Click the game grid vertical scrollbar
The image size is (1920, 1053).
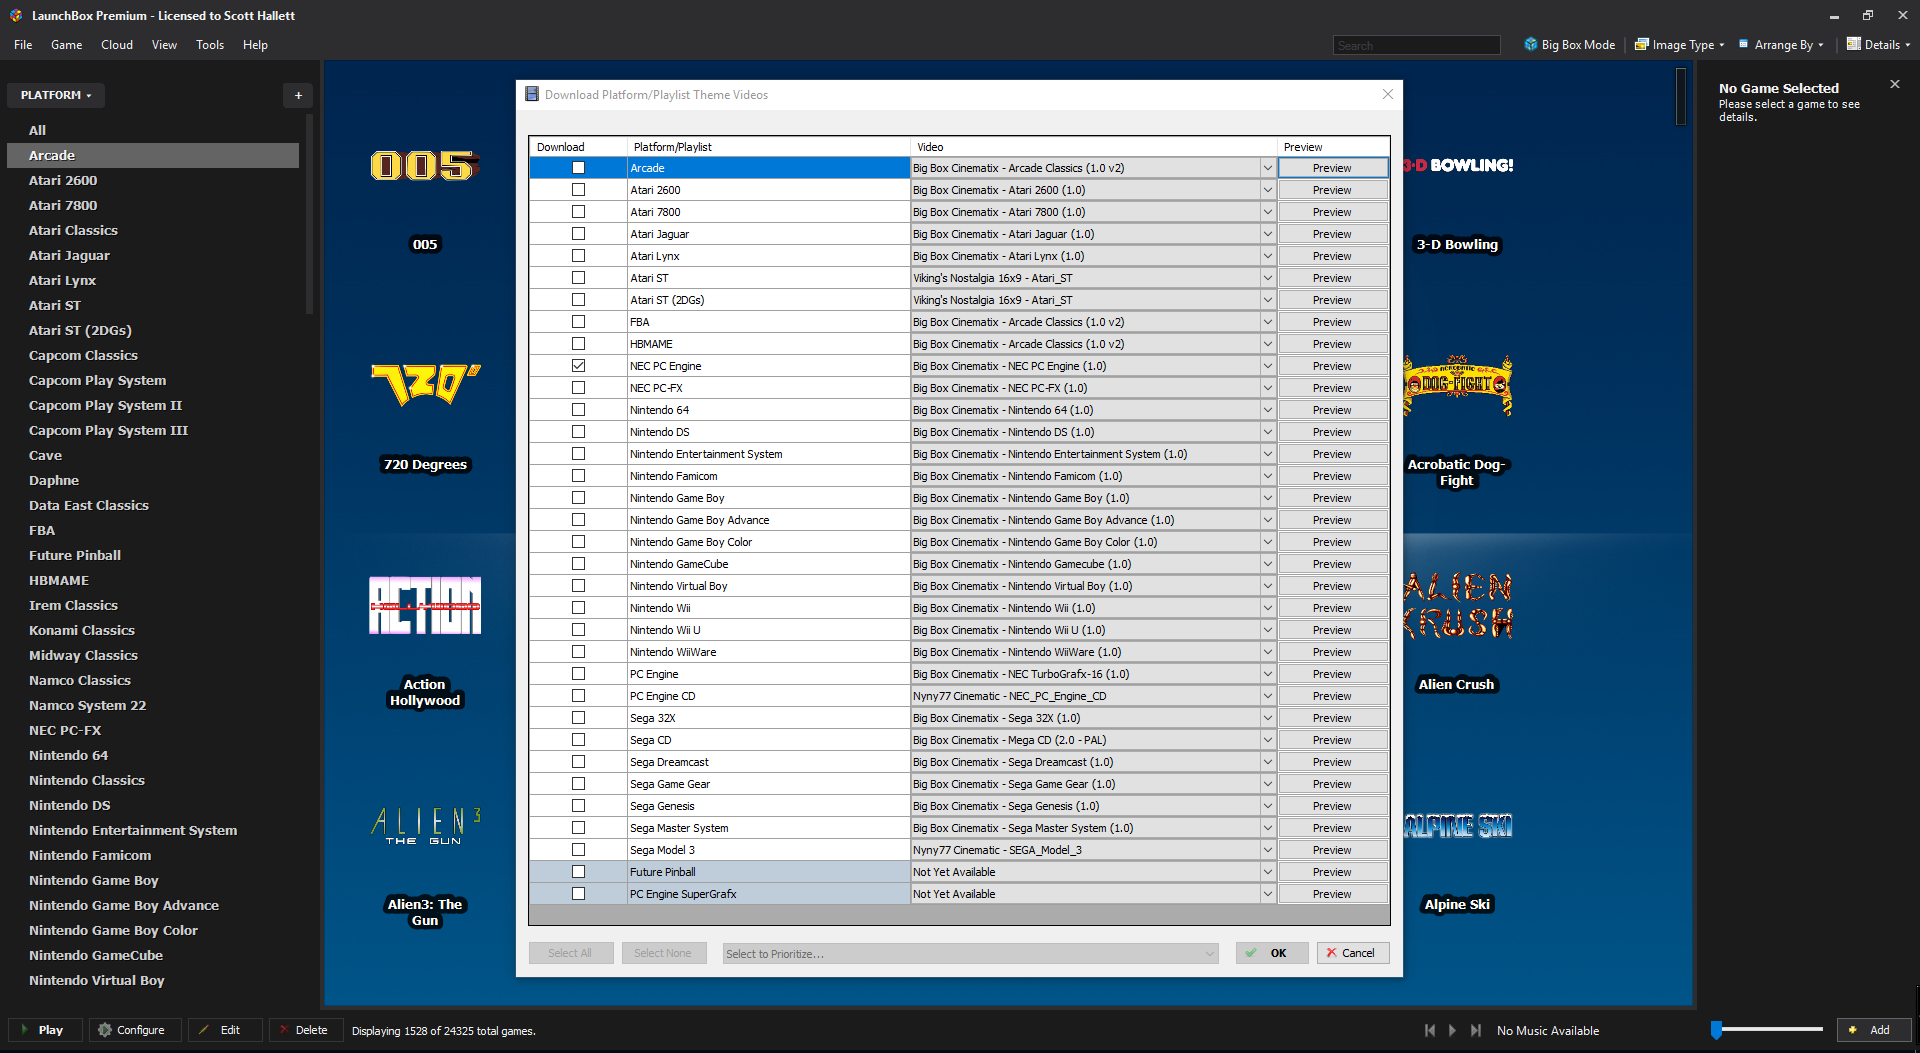(x=1681, y=96)
